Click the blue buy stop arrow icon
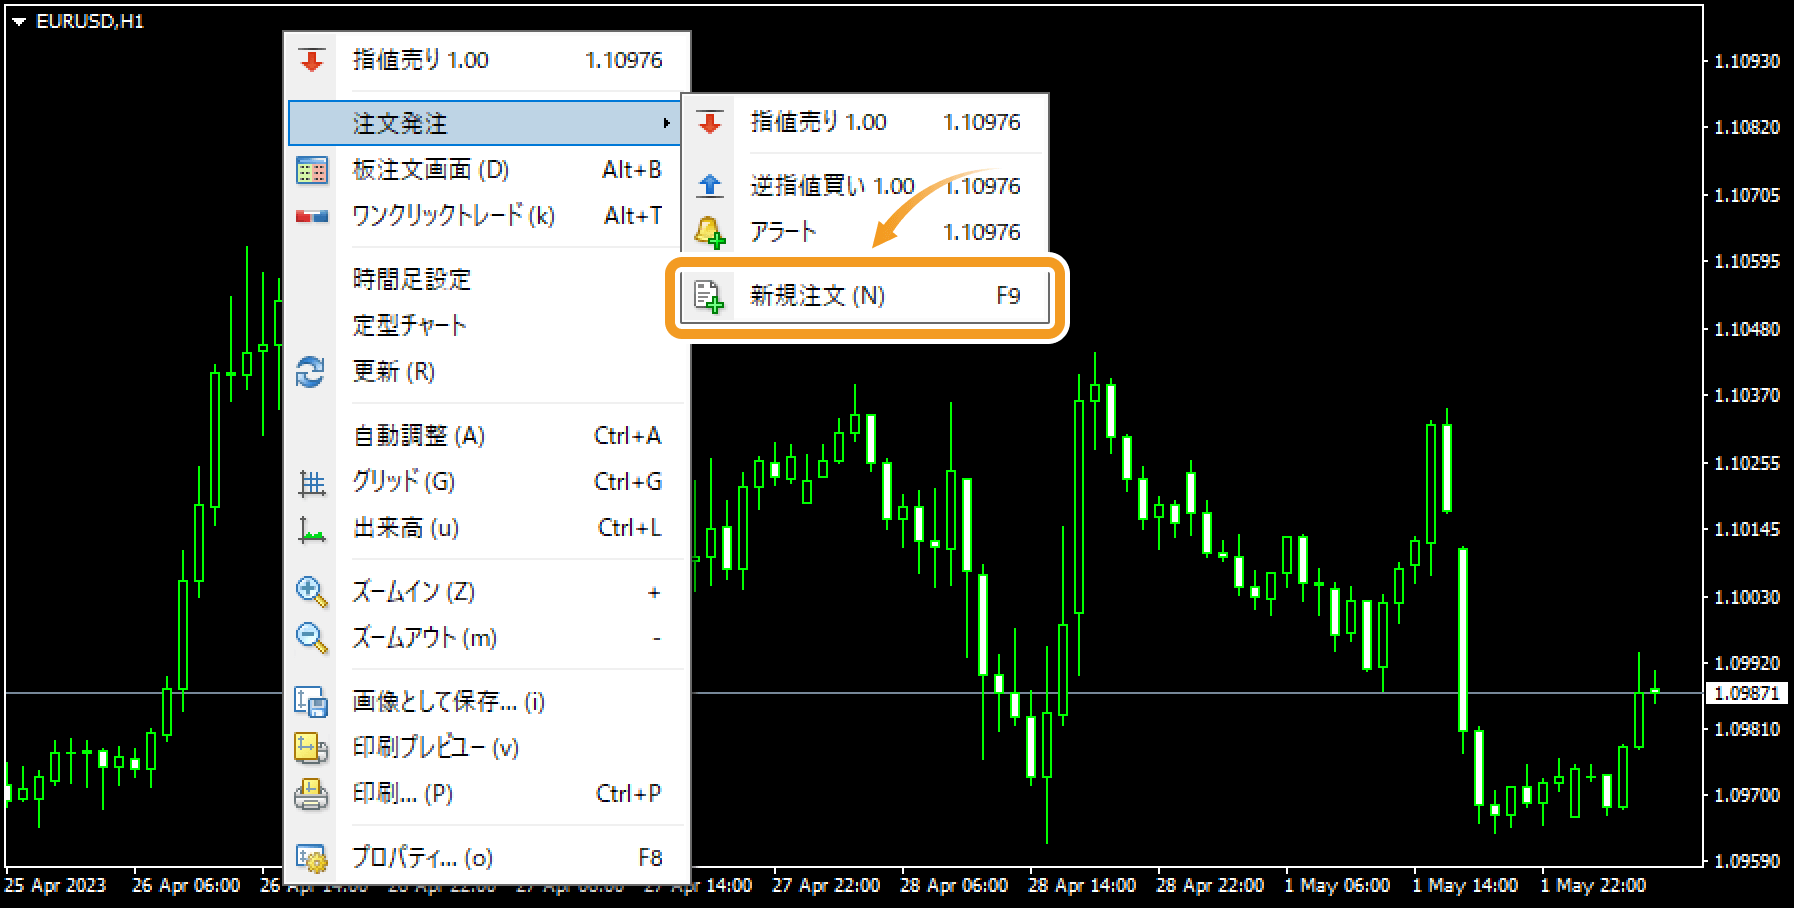1794x908 pixels. pos(710,186)
